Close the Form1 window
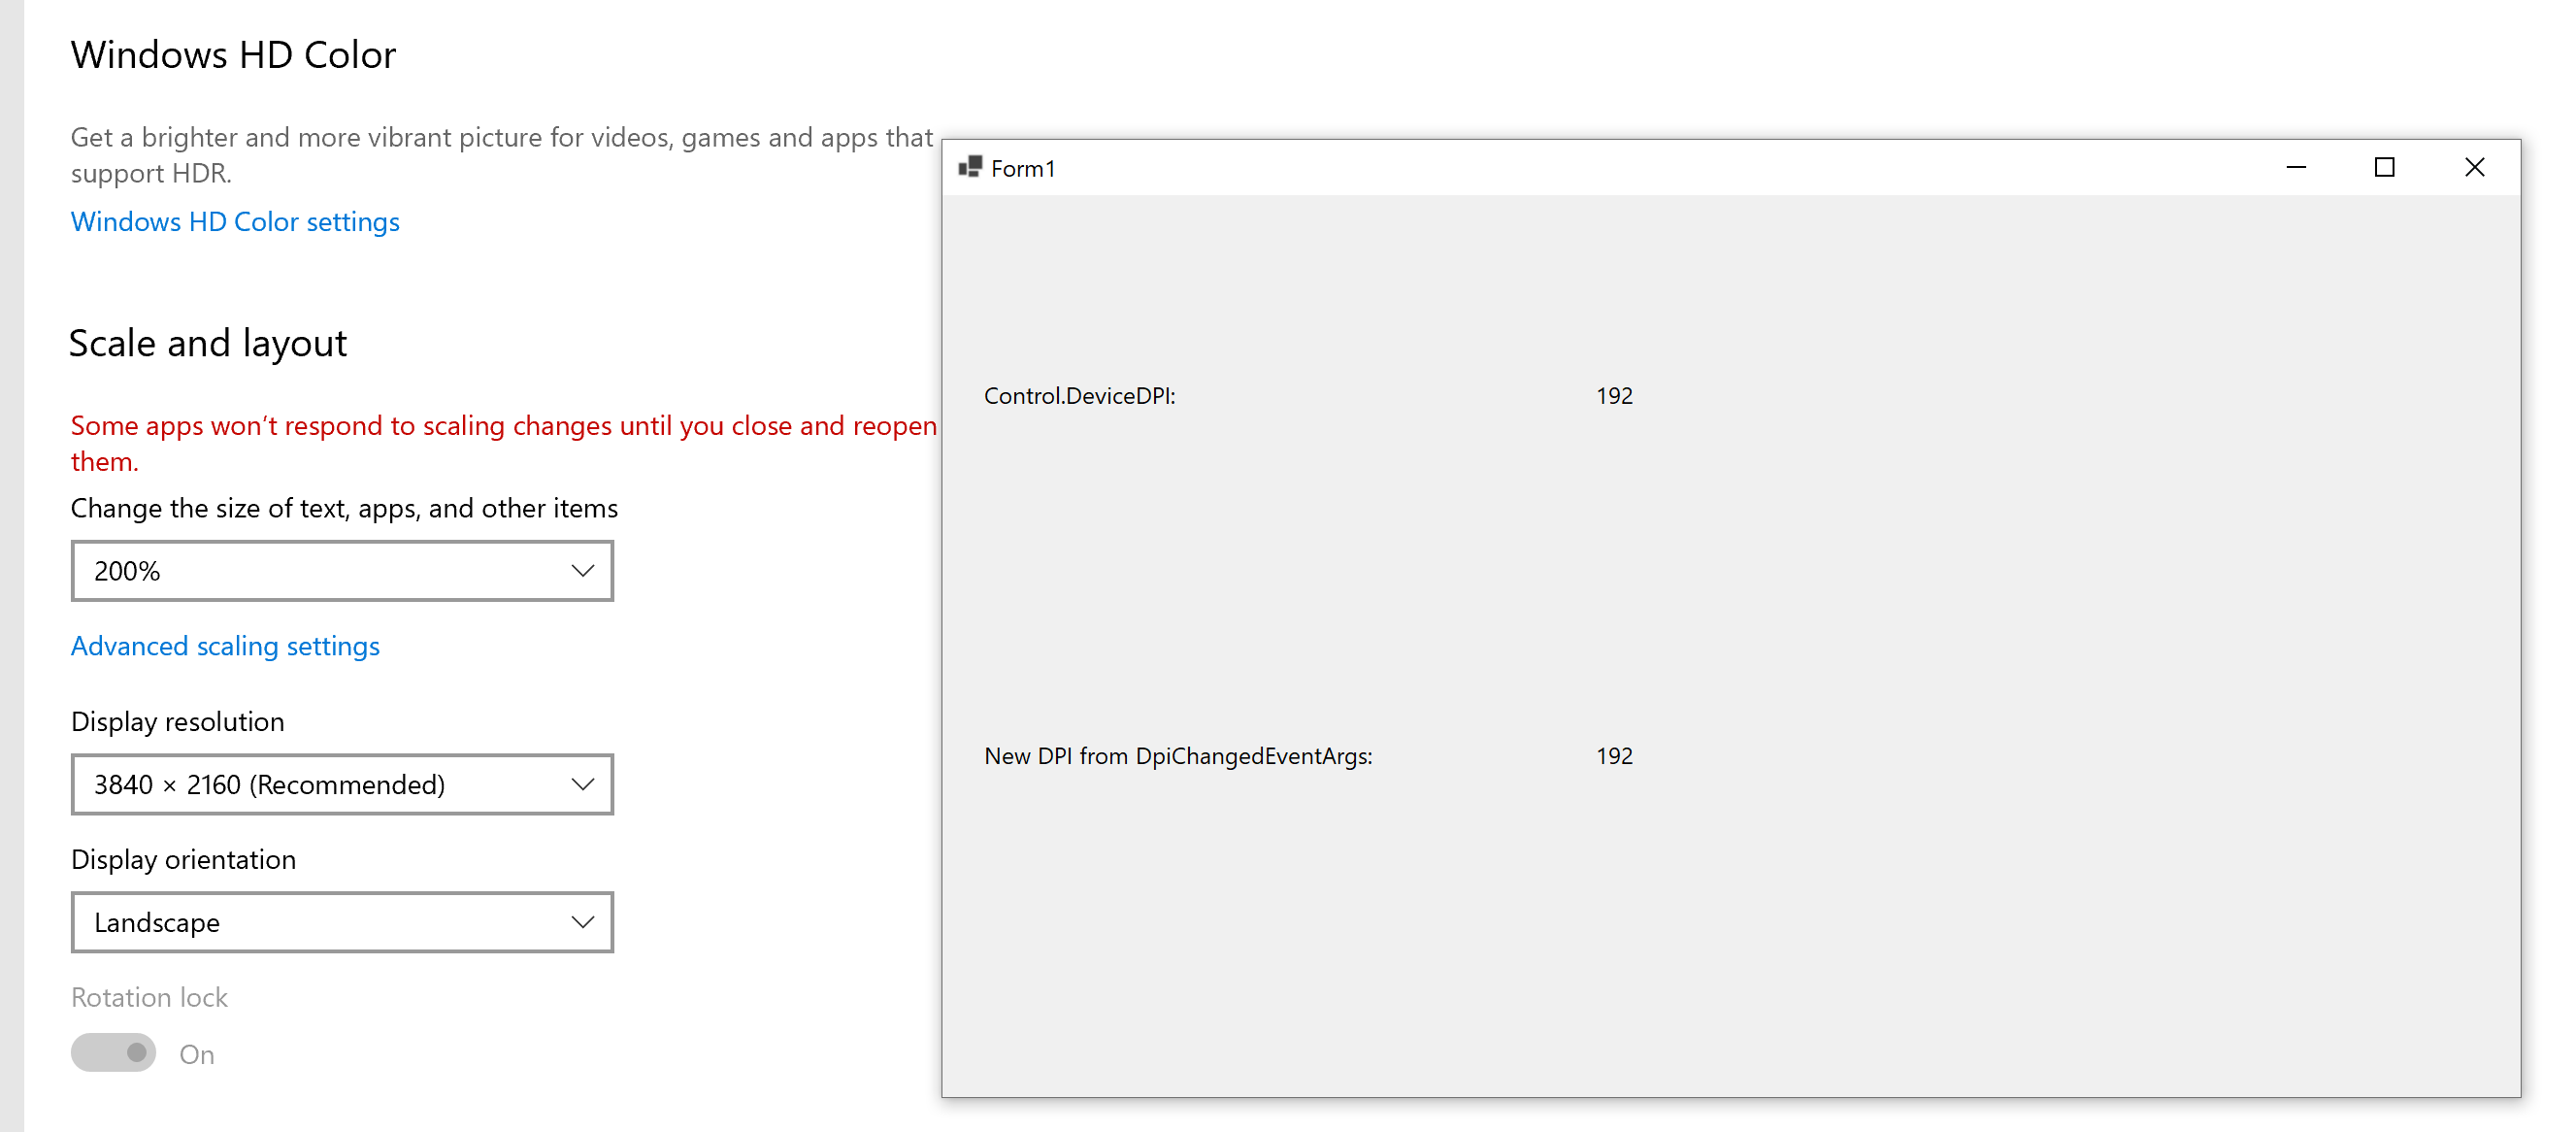 pos(2475,167)
